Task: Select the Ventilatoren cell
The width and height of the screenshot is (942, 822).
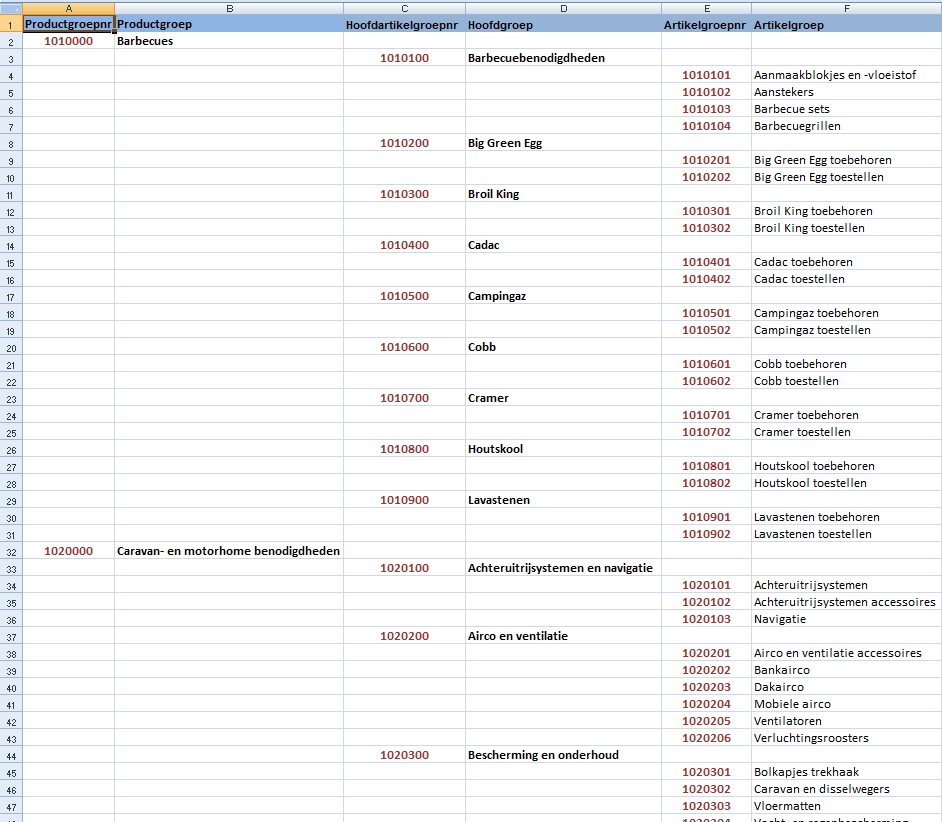Action: click(x=846, y=721)
